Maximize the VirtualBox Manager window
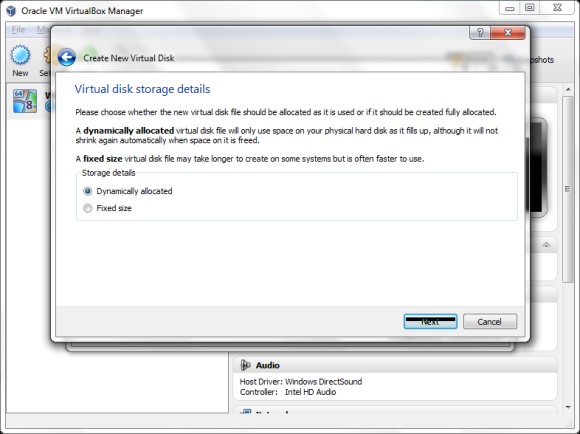This screenshot has height=434, width=580. [530, 8]
